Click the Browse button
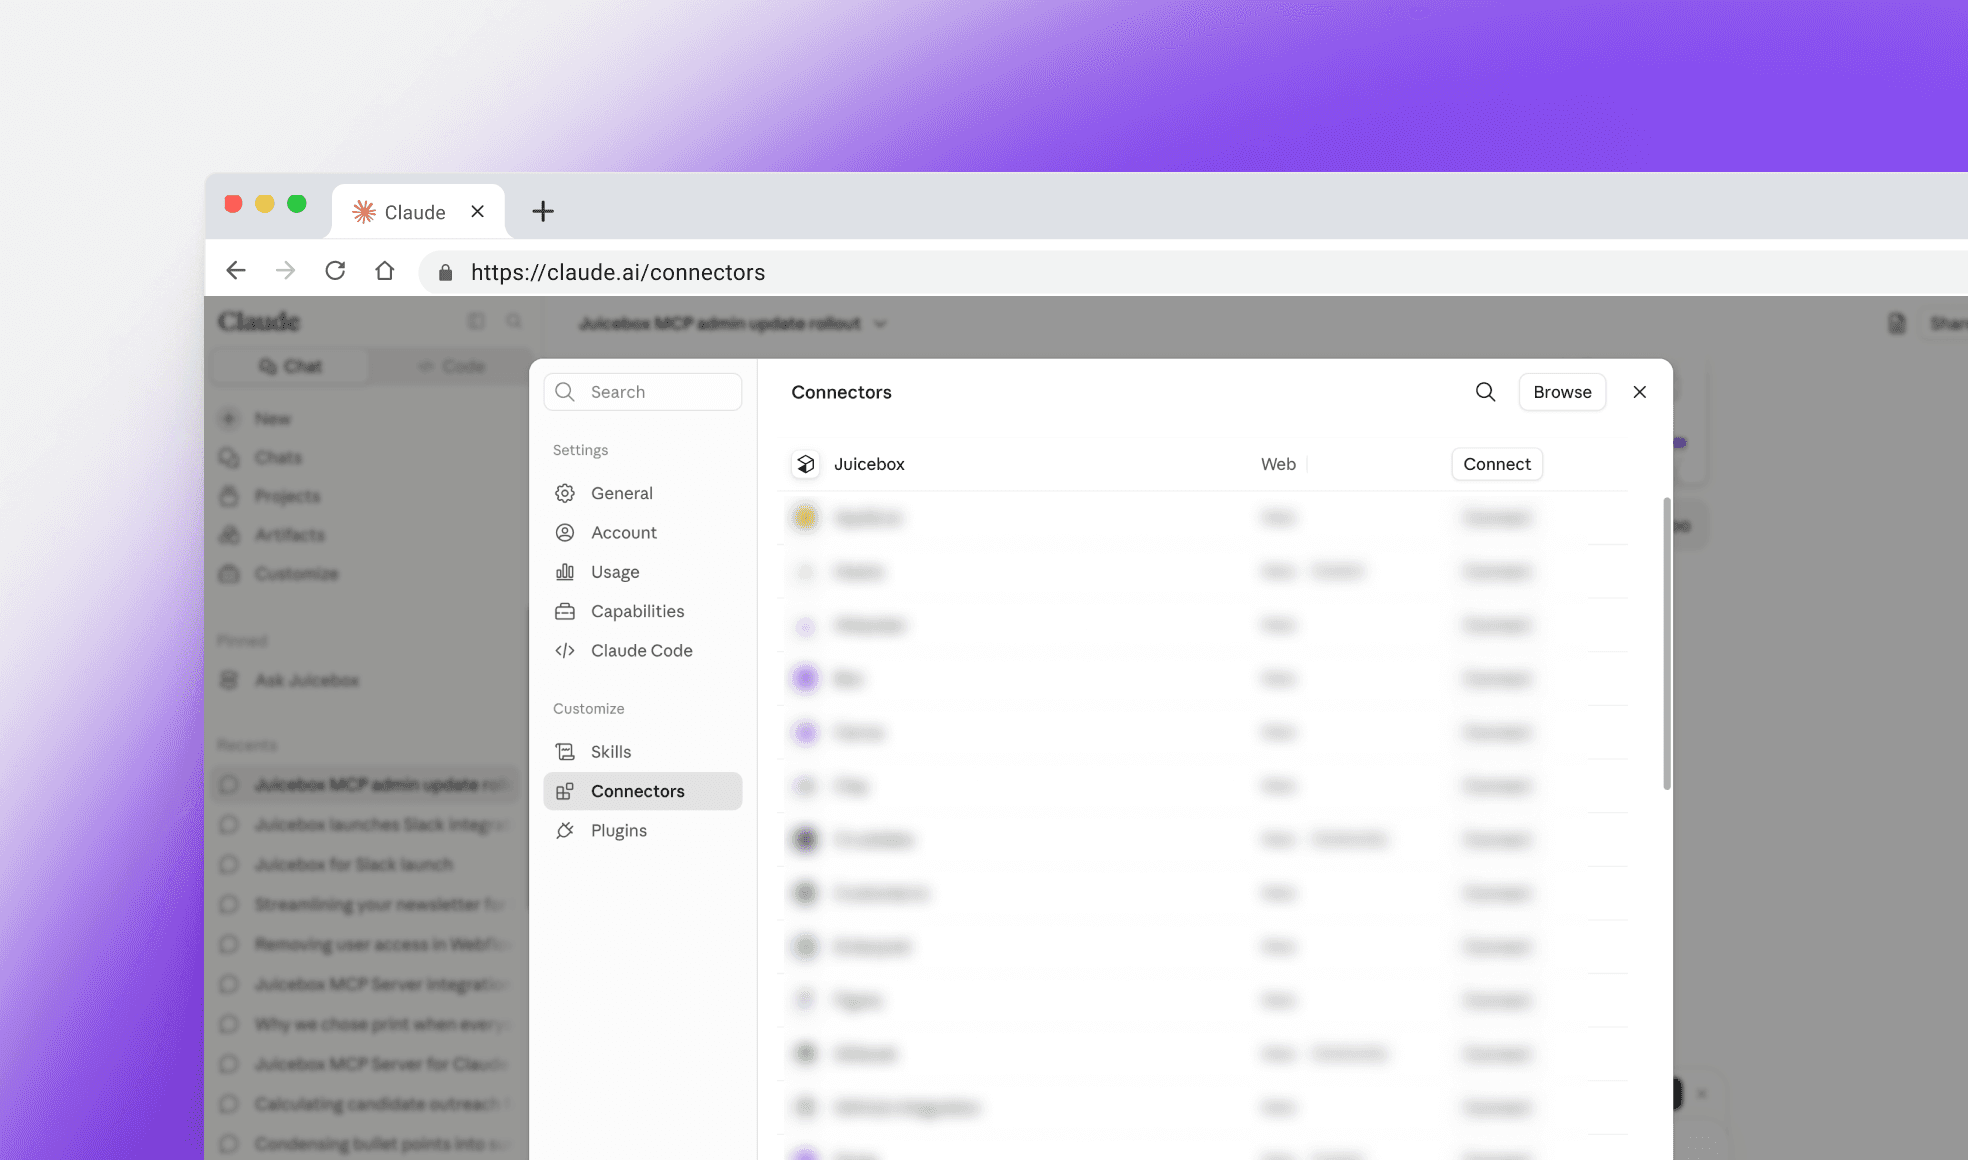 (x=1562, y=392)
